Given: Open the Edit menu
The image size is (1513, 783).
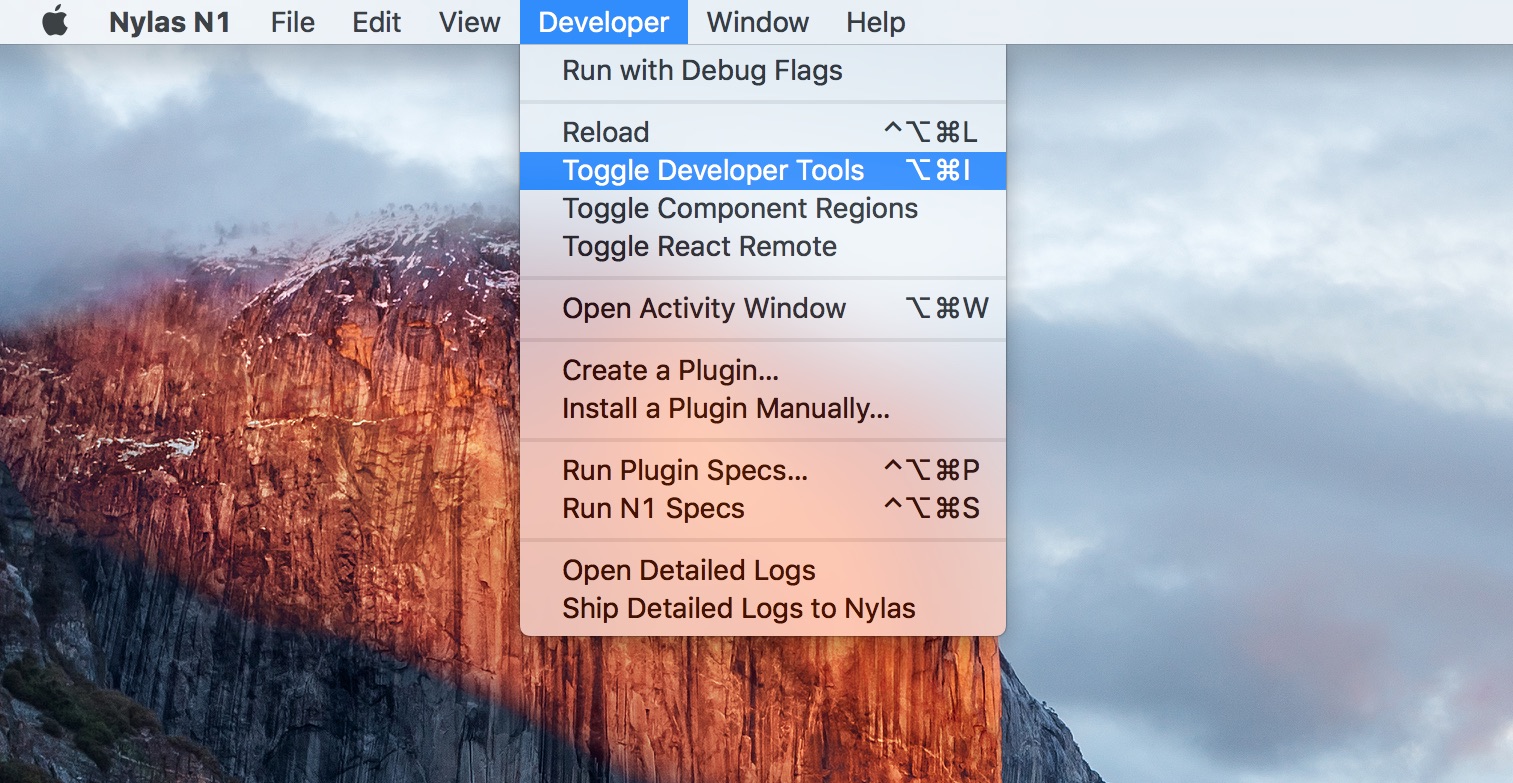Looking at the screenshot, I should (x=377, y=22).
